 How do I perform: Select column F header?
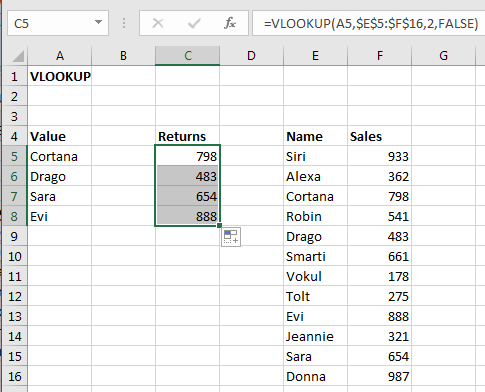[380, 56]
